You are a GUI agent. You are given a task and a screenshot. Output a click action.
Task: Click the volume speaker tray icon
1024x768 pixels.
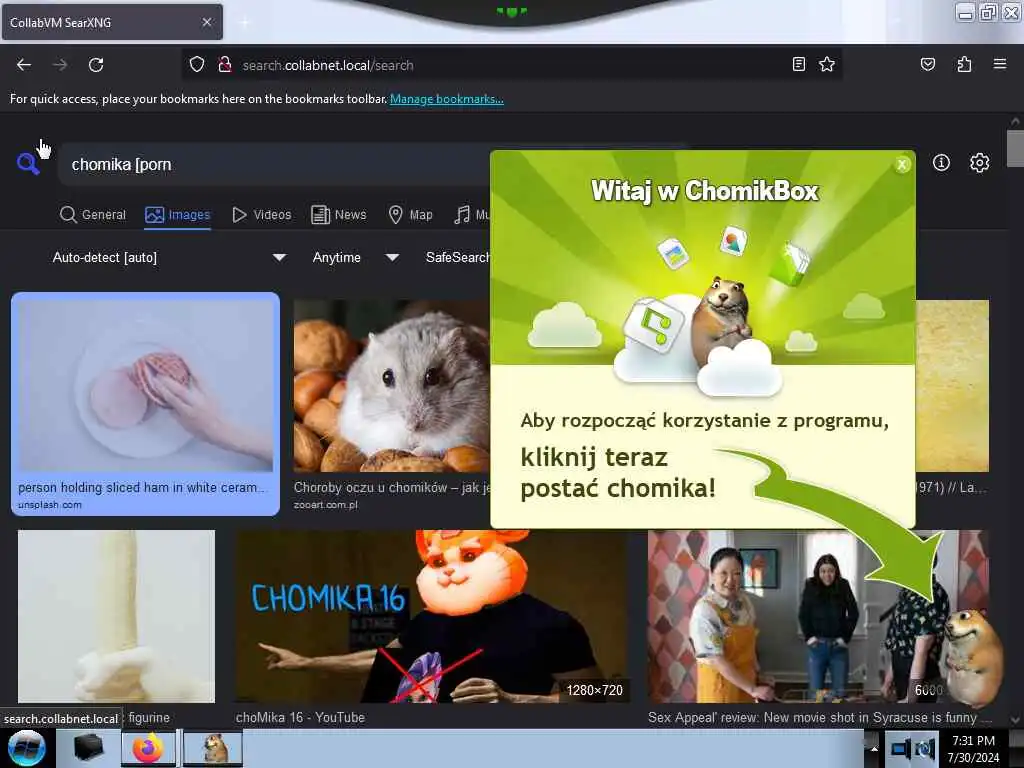(x=925, y=748)
